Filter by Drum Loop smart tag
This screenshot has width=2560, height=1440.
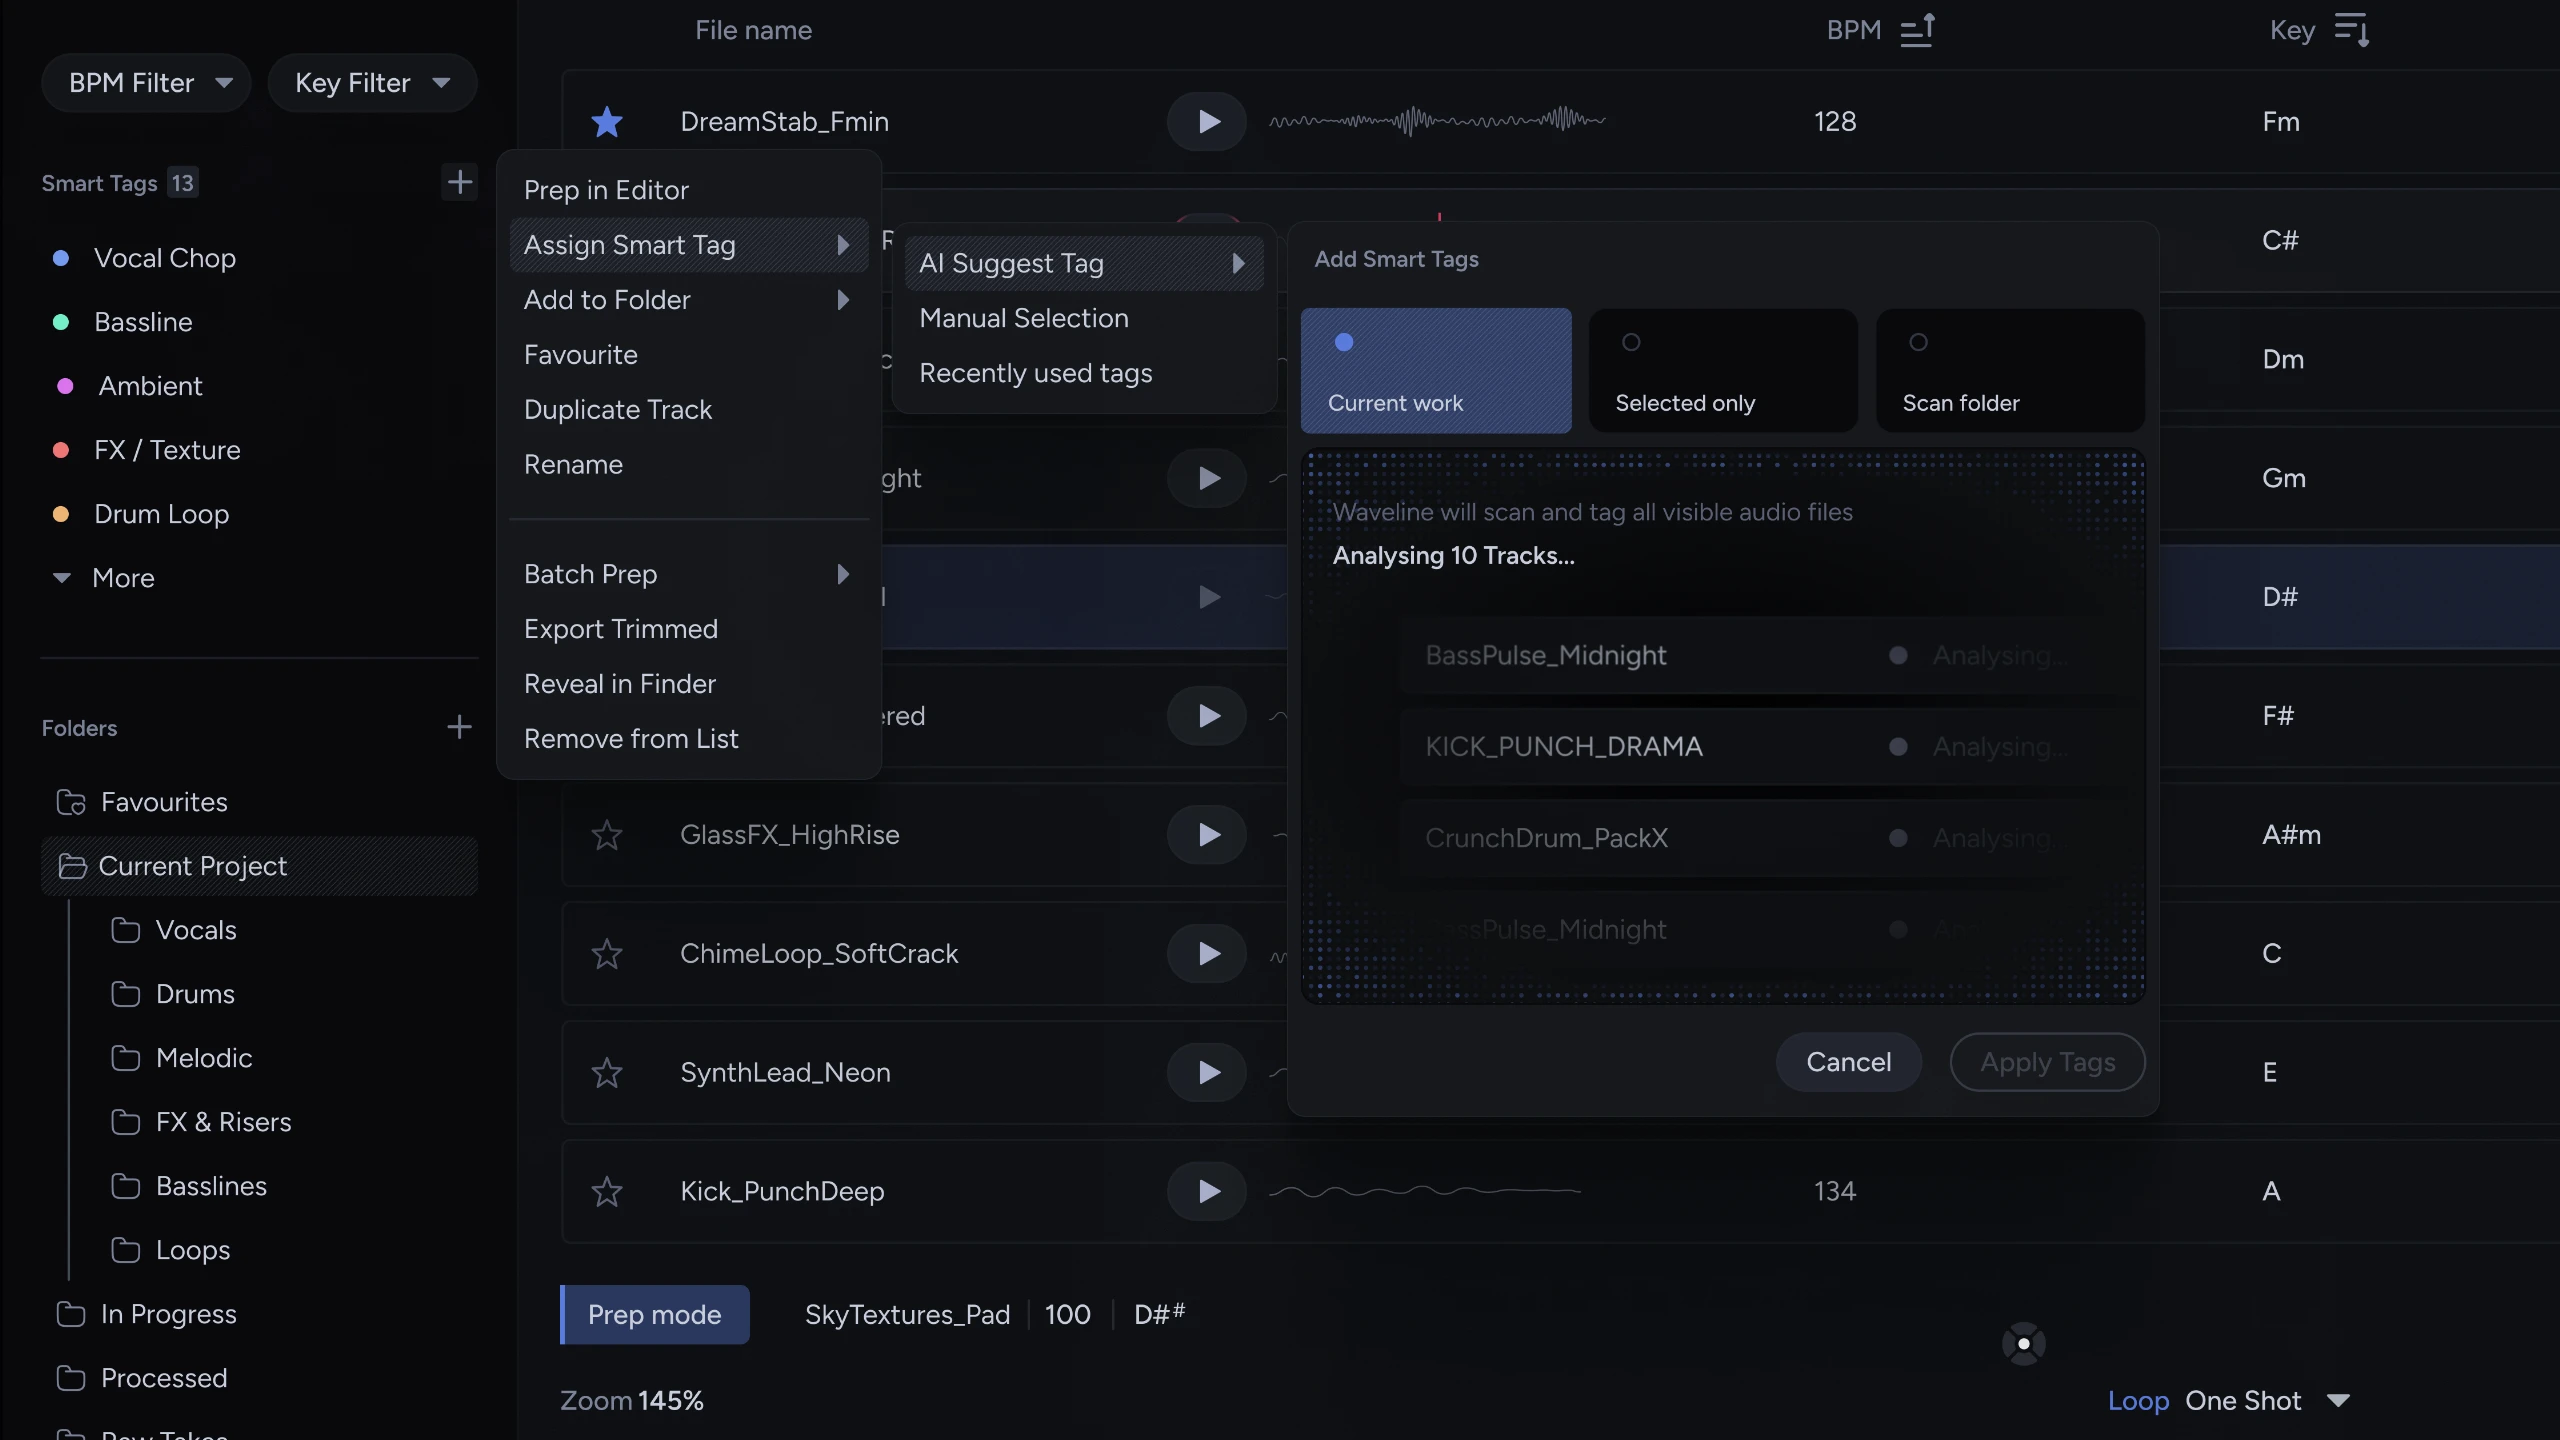141,514
